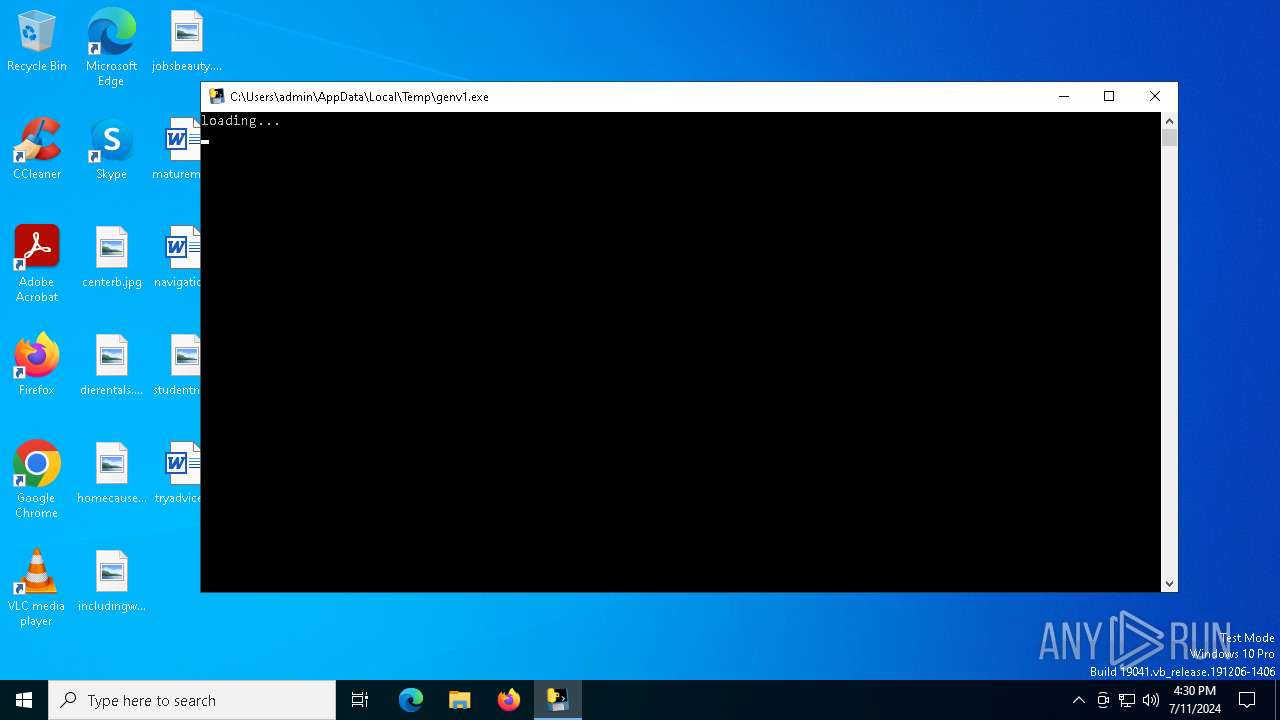The width and height of the screenshot is (1280, 720).
Task: Close the genv1.exe console window
Action: tap(1155, 97)
